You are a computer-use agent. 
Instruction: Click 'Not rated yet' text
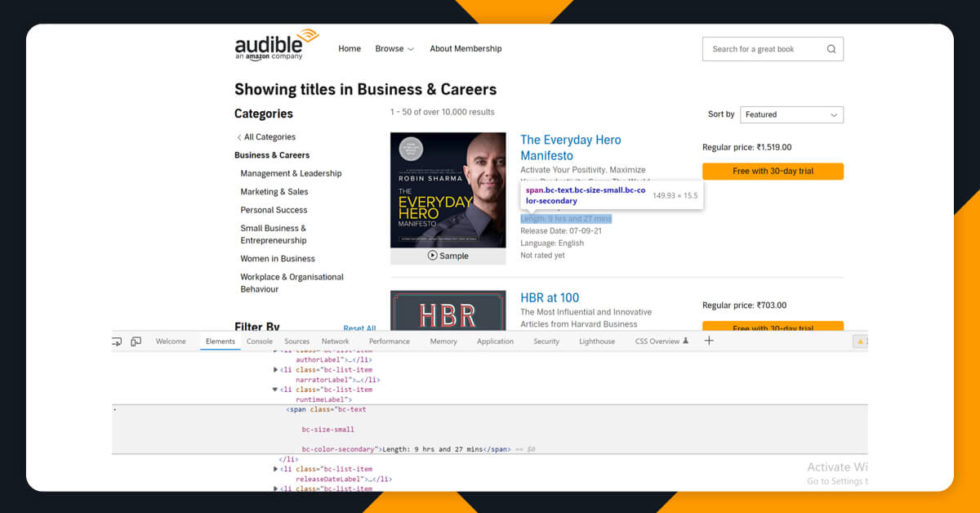[x=542, y=256]
